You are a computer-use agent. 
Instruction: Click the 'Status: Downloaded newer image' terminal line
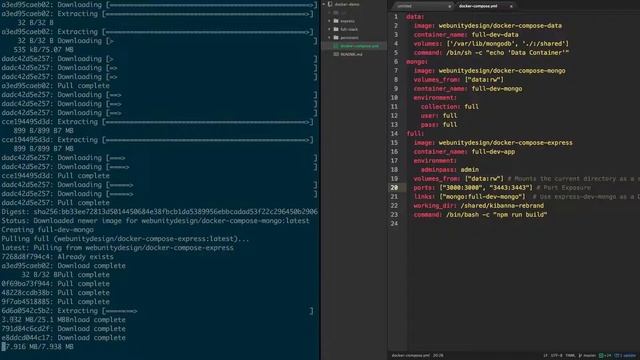click(x=155, y=221)
